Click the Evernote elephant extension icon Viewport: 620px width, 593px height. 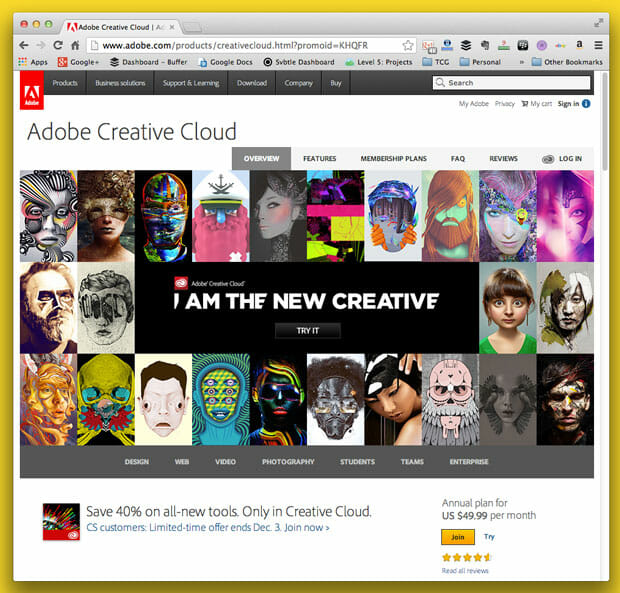tap(485, 45)
